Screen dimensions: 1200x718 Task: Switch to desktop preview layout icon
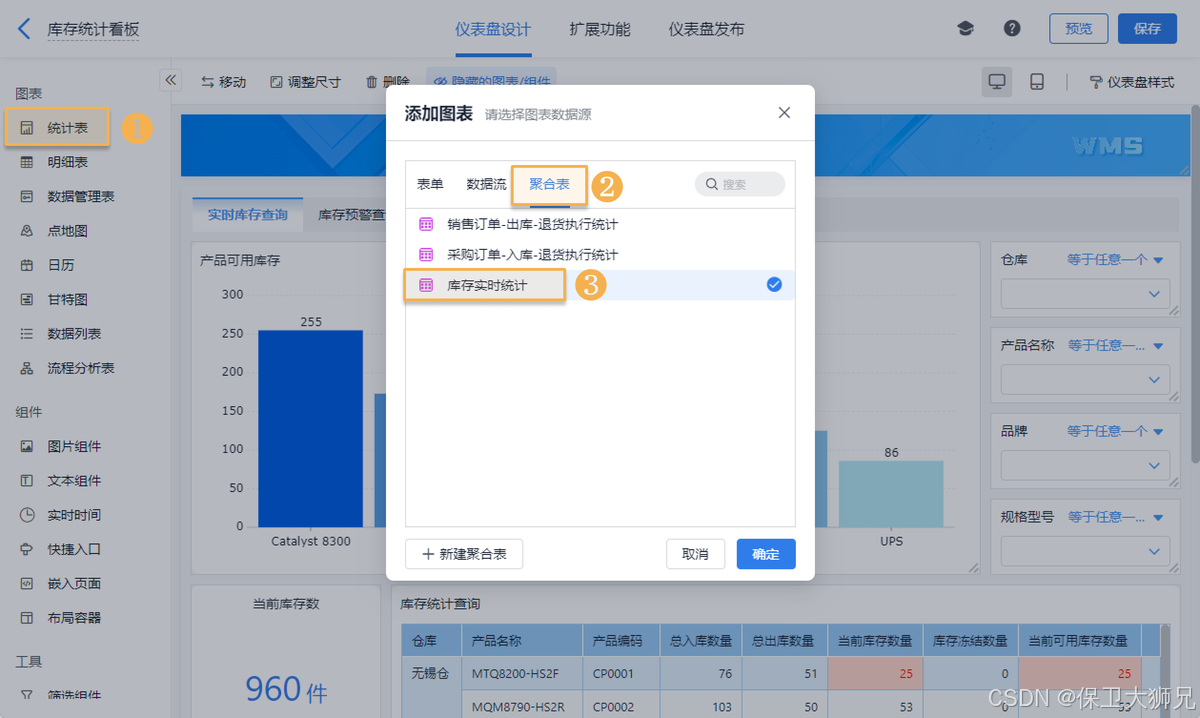point(996,82)
